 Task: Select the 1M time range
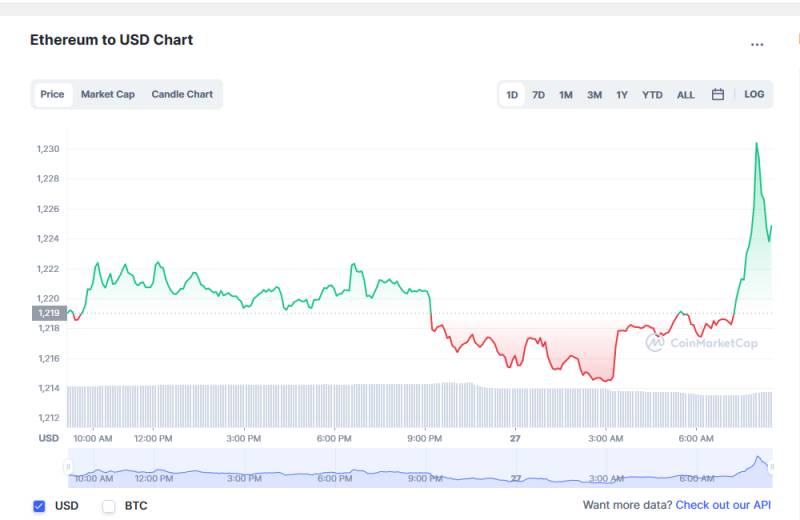pyautogui.click(x=566, y=95)
